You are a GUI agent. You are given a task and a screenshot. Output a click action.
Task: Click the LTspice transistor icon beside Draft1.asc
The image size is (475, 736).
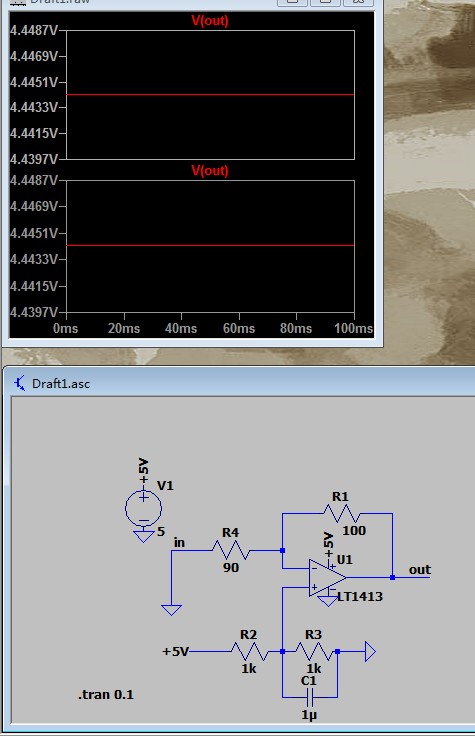pyautogui.click(x=19, y=383)
